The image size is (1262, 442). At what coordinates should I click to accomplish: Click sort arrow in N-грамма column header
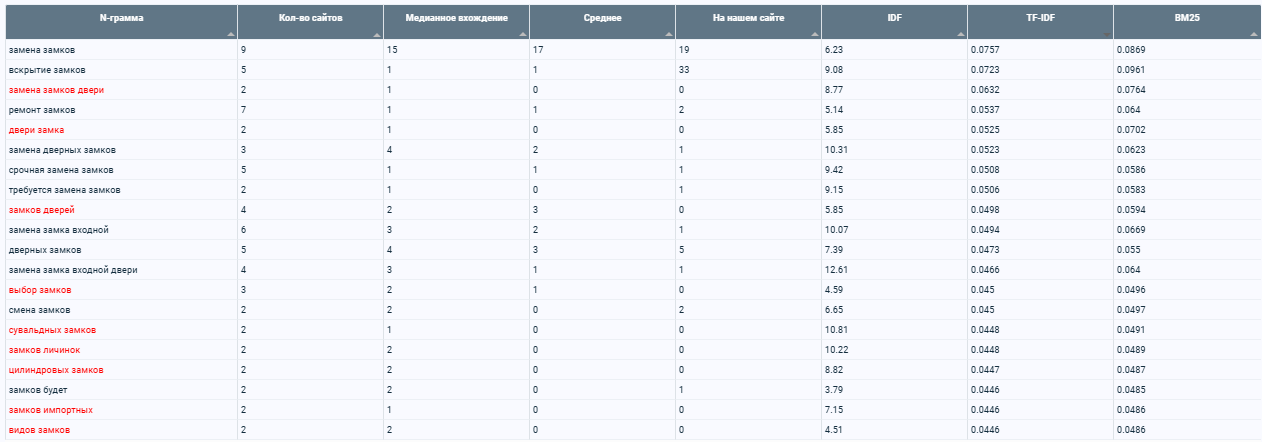231,34
